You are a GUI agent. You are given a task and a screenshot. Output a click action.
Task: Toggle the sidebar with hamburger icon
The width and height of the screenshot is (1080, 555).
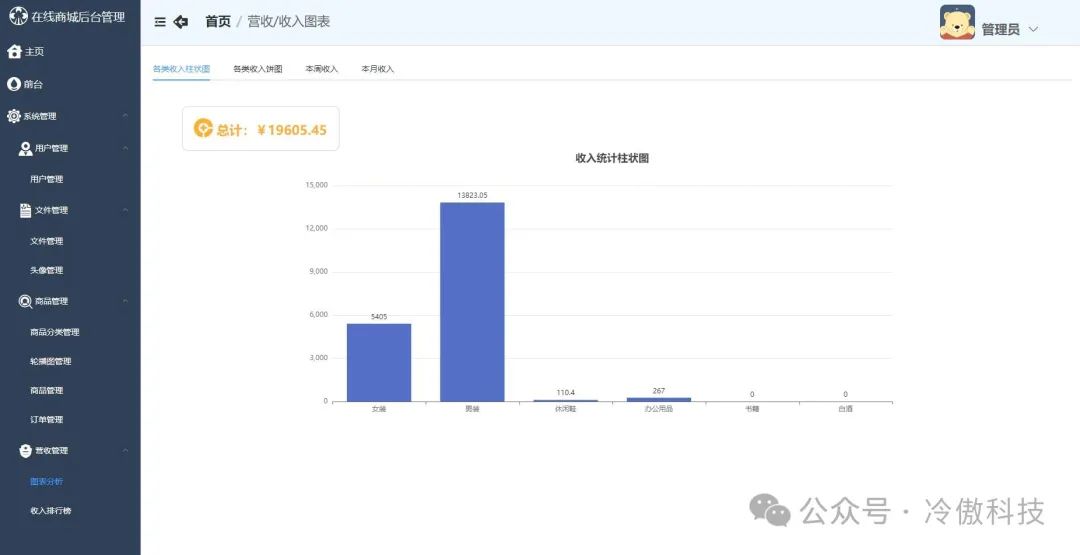[x=160, y=22]
